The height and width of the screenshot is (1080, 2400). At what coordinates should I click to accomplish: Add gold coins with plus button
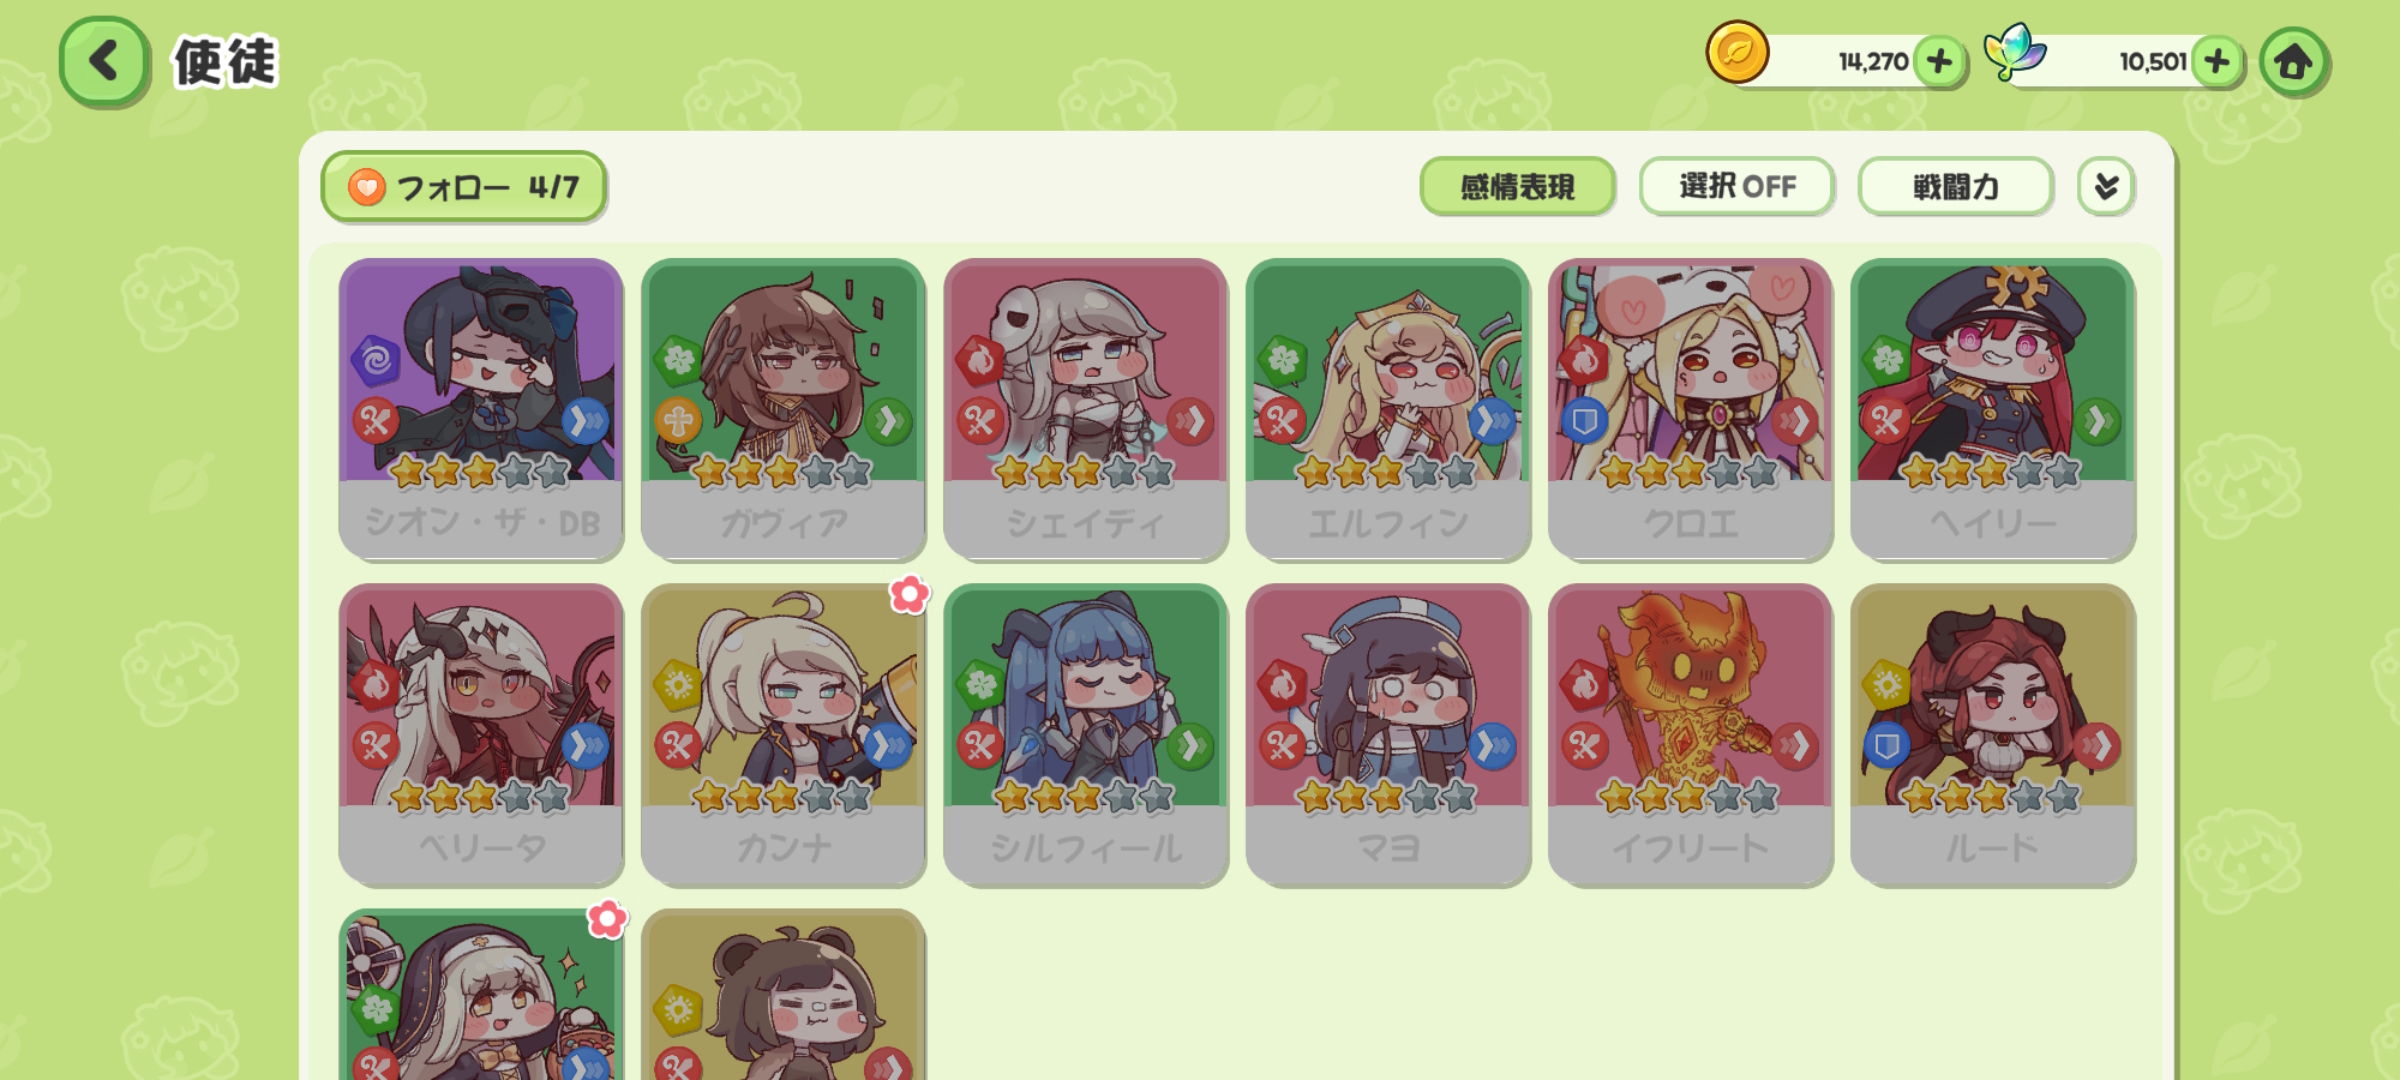pos(1939,62)
